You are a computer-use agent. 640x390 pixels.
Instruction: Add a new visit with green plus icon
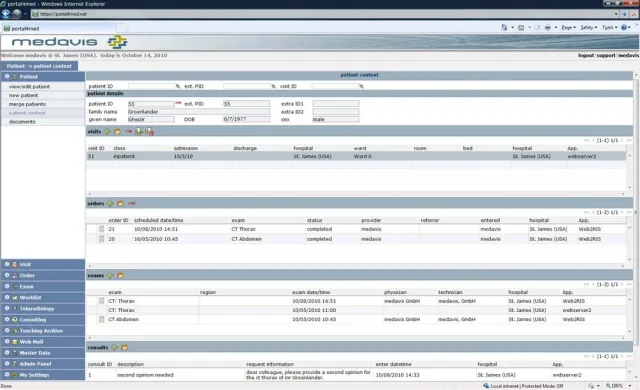107,131
